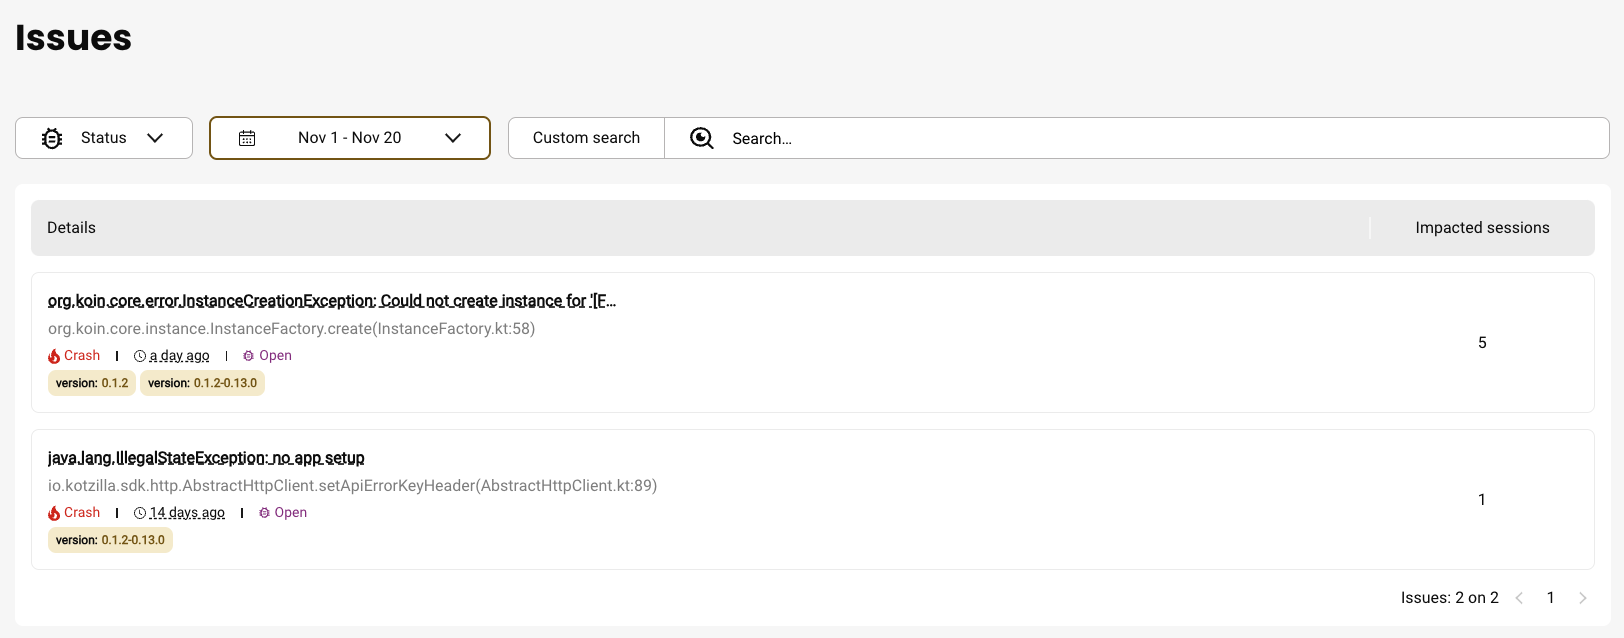Screen dimensions: 1624x638
Task: Click the flame Crash icon of IllegalStateException issue
Action: tap(54, 513)
